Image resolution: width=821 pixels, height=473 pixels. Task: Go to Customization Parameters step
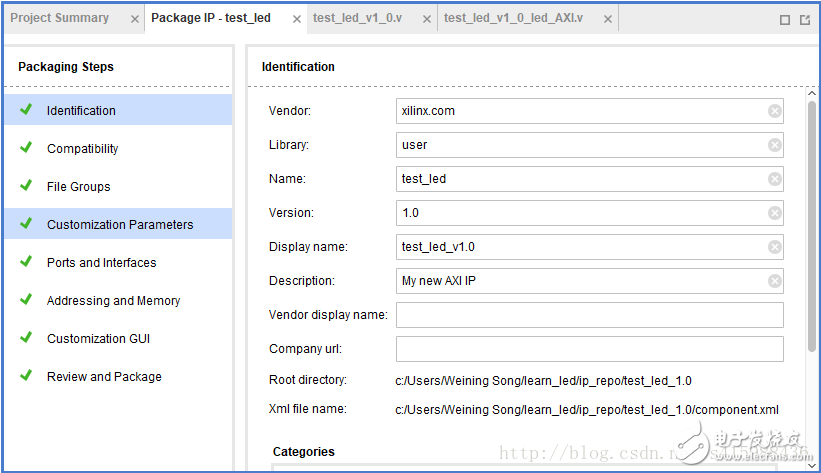coord(120,225)
